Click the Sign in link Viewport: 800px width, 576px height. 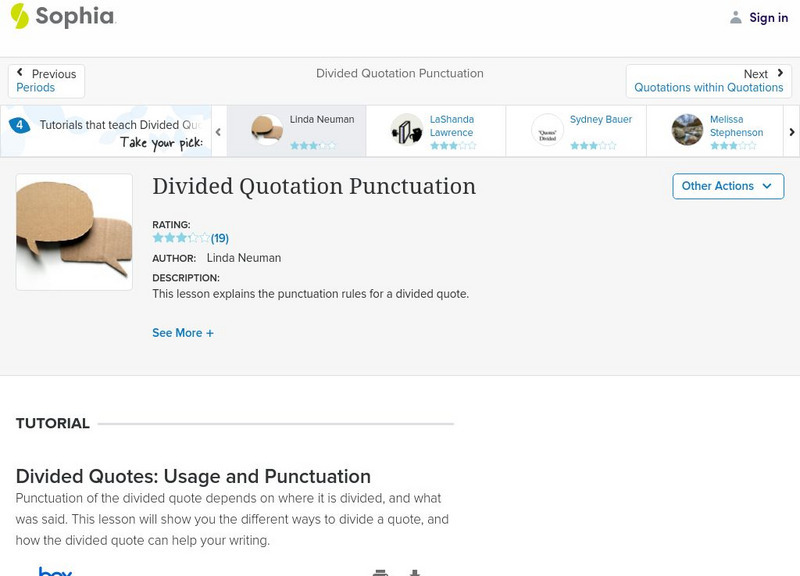(768, 18)
